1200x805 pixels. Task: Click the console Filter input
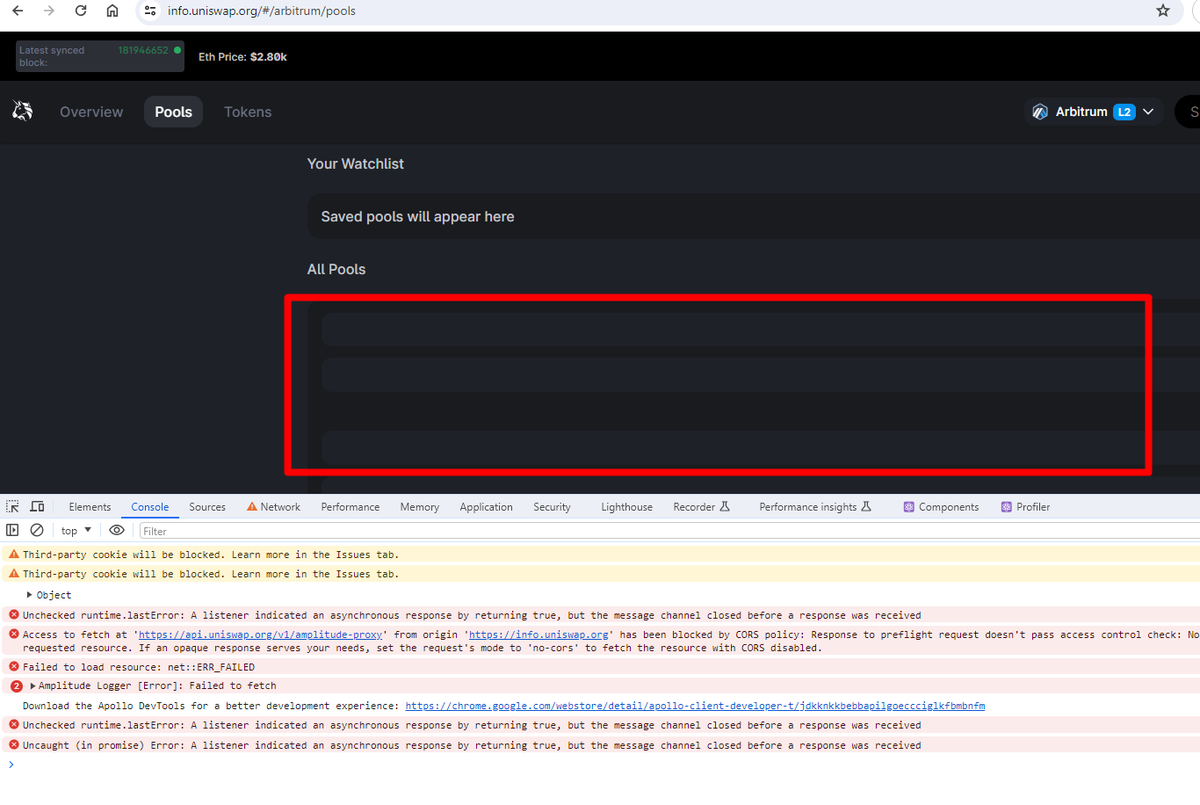(x=668, y=531)
